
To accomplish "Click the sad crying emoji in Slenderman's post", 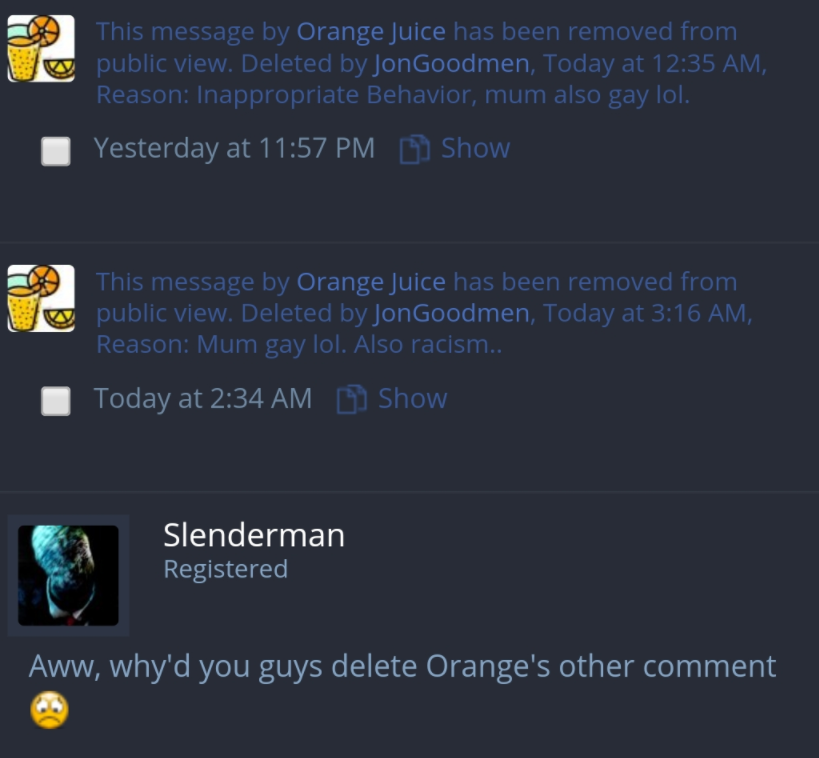I will point(50,709).
